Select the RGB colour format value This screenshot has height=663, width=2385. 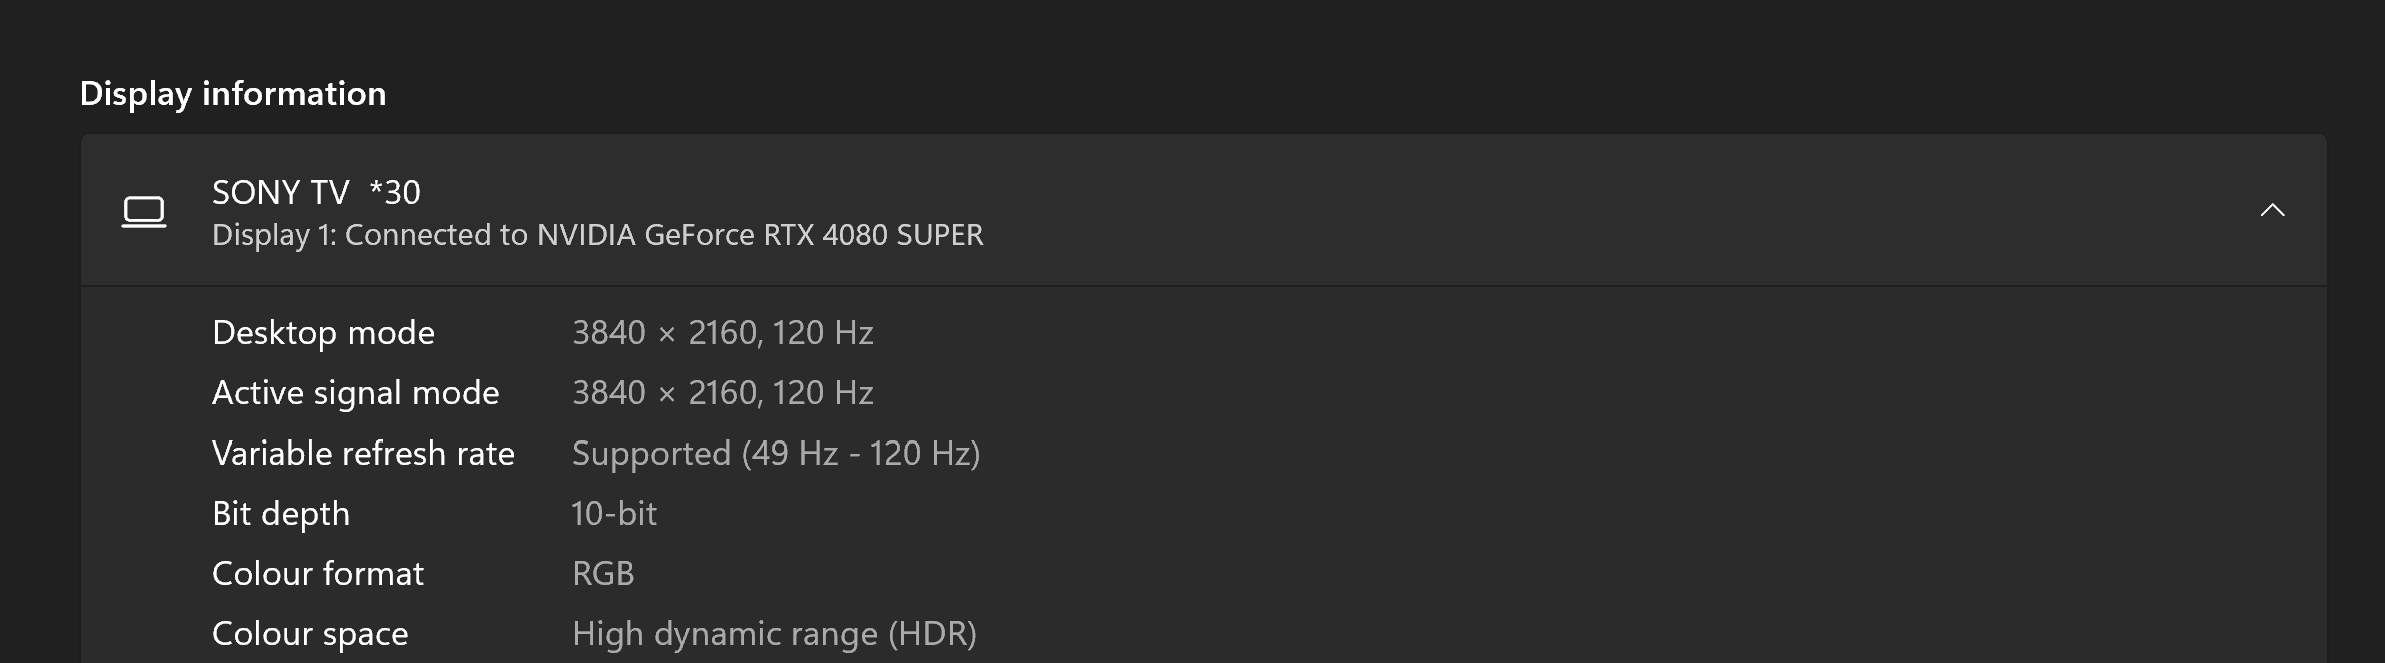(603, 574)
